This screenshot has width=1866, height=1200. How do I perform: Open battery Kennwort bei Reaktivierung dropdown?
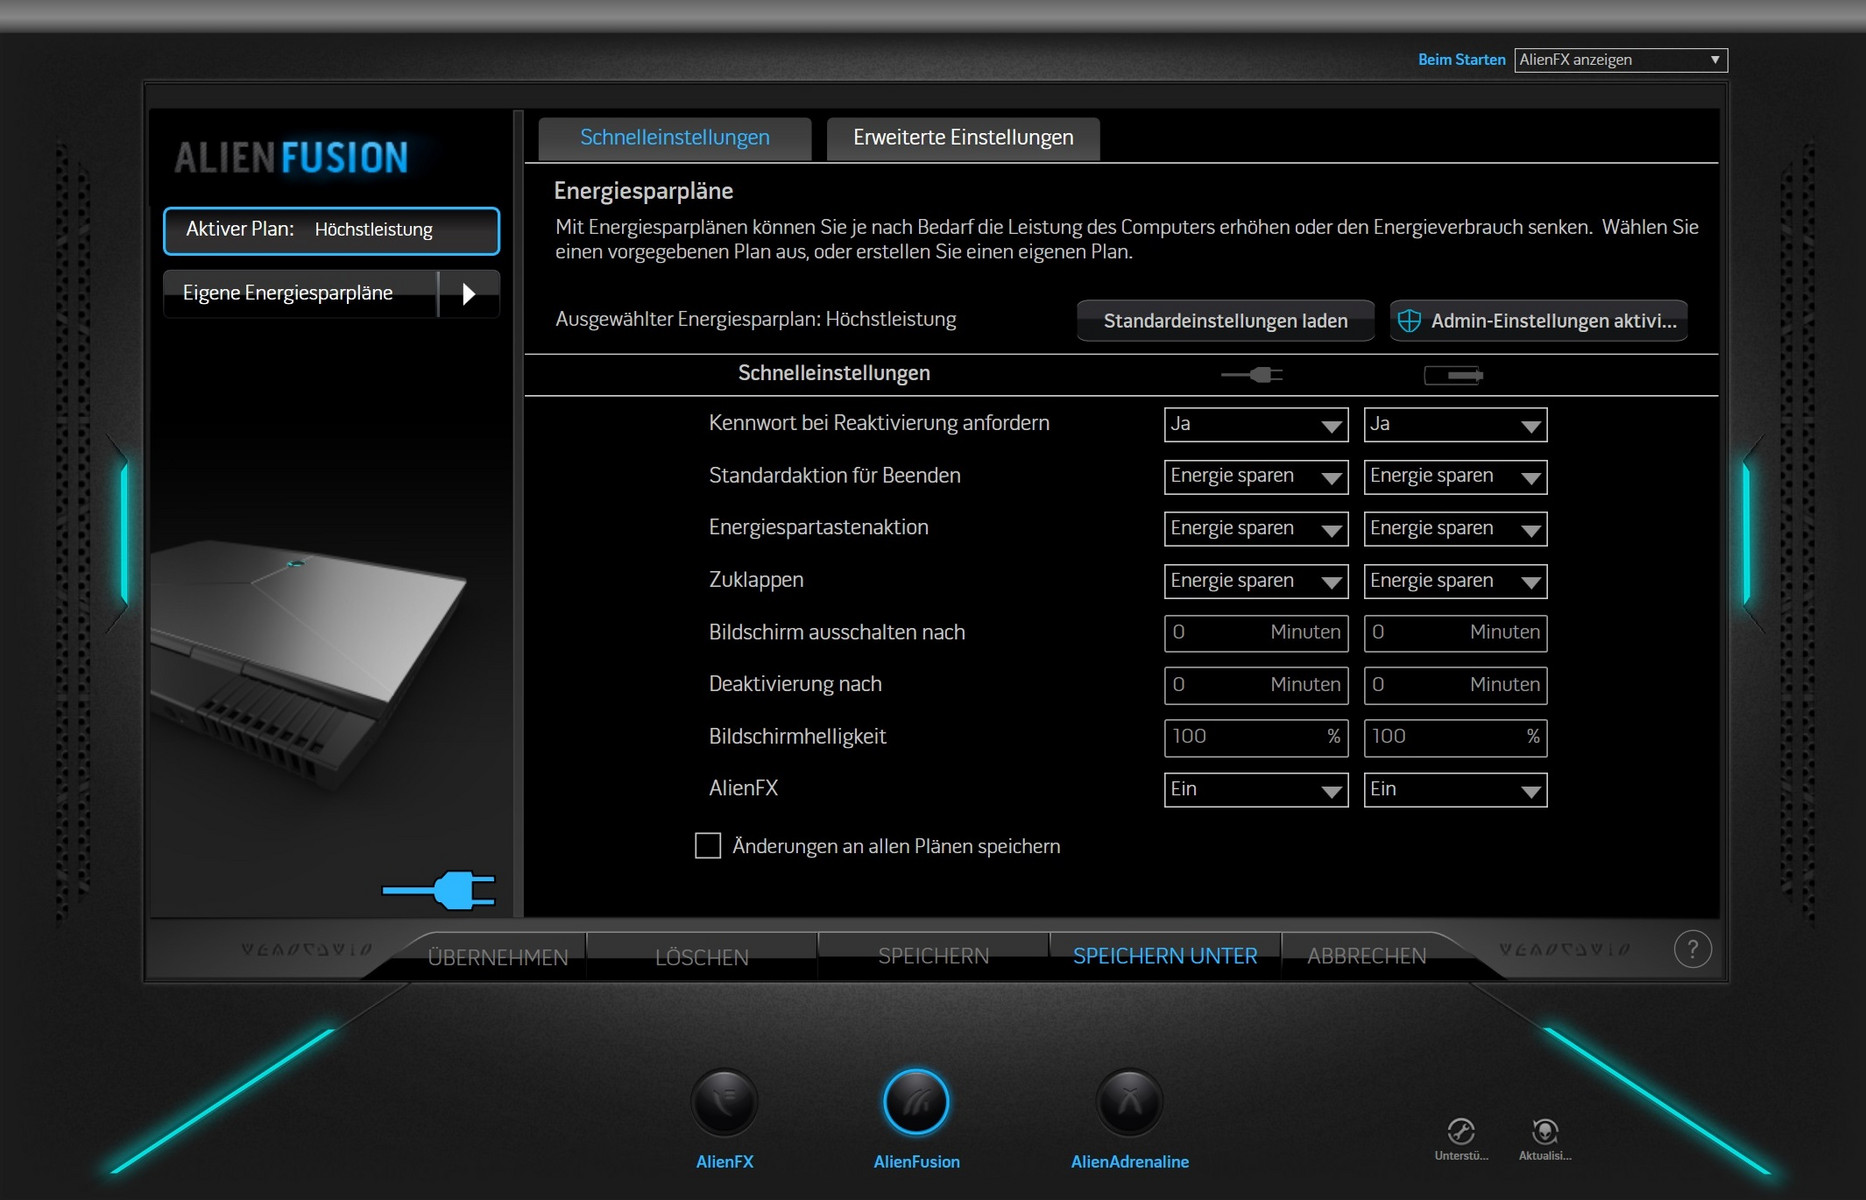[1455, 424]
